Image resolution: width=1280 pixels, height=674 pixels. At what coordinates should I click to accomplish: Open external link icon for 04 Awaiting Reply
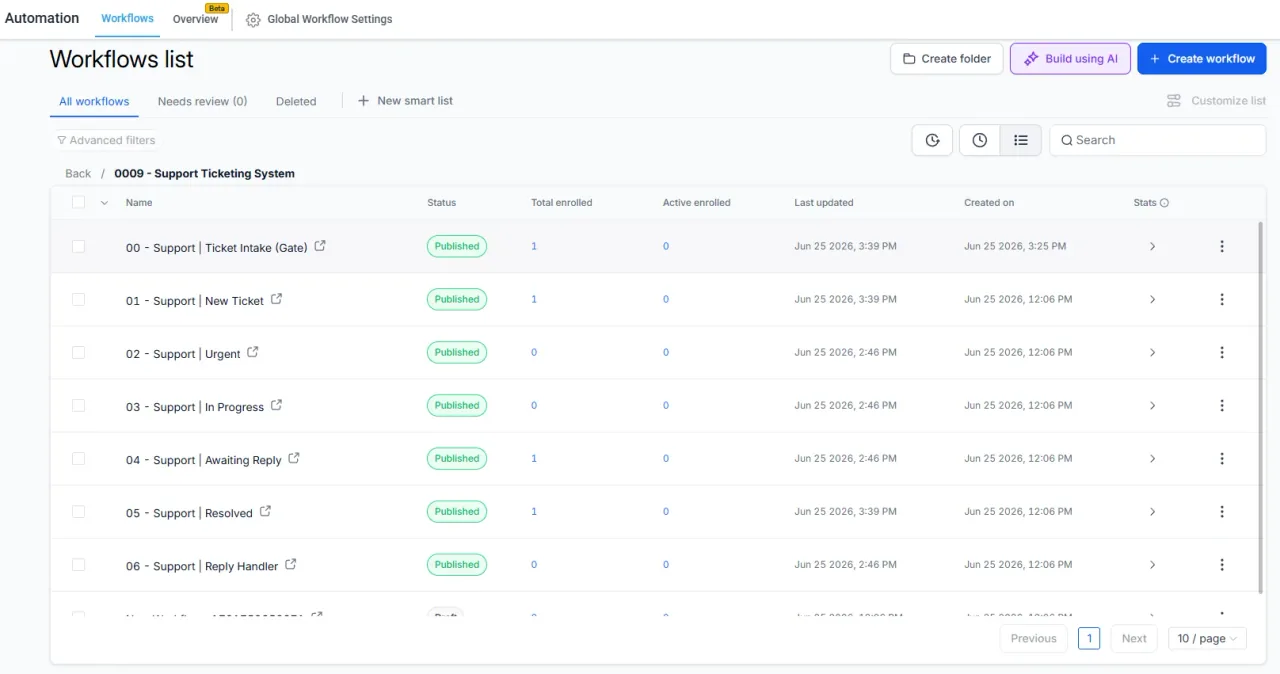click(x=294, y=458)
